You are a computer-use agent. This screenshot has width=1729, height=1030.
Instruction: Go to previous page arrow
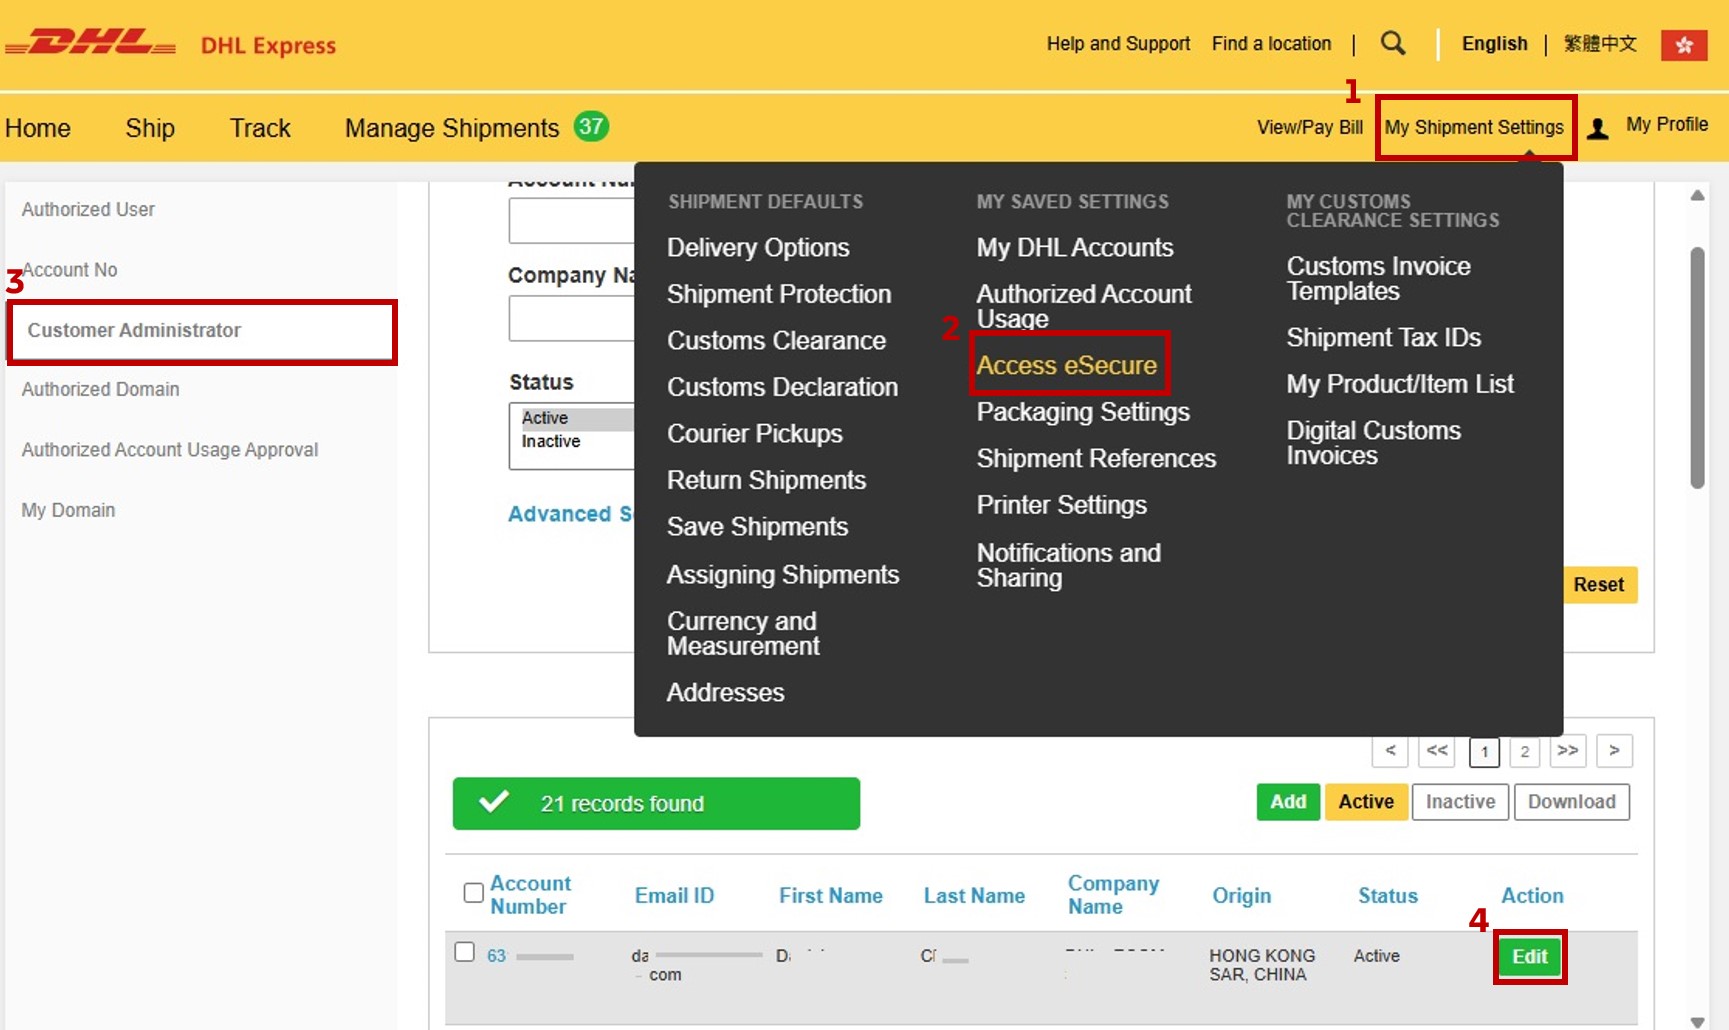[1390, 751]
